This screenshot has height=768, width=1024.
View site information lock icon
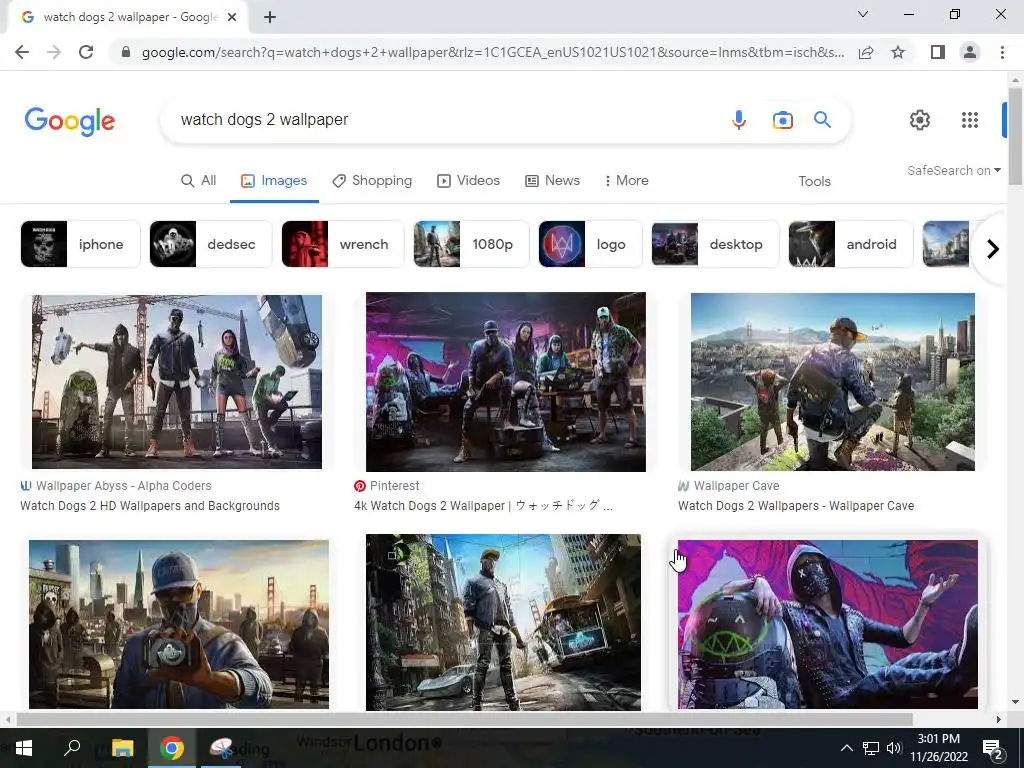pyautogui.click(x=126, y=52)
